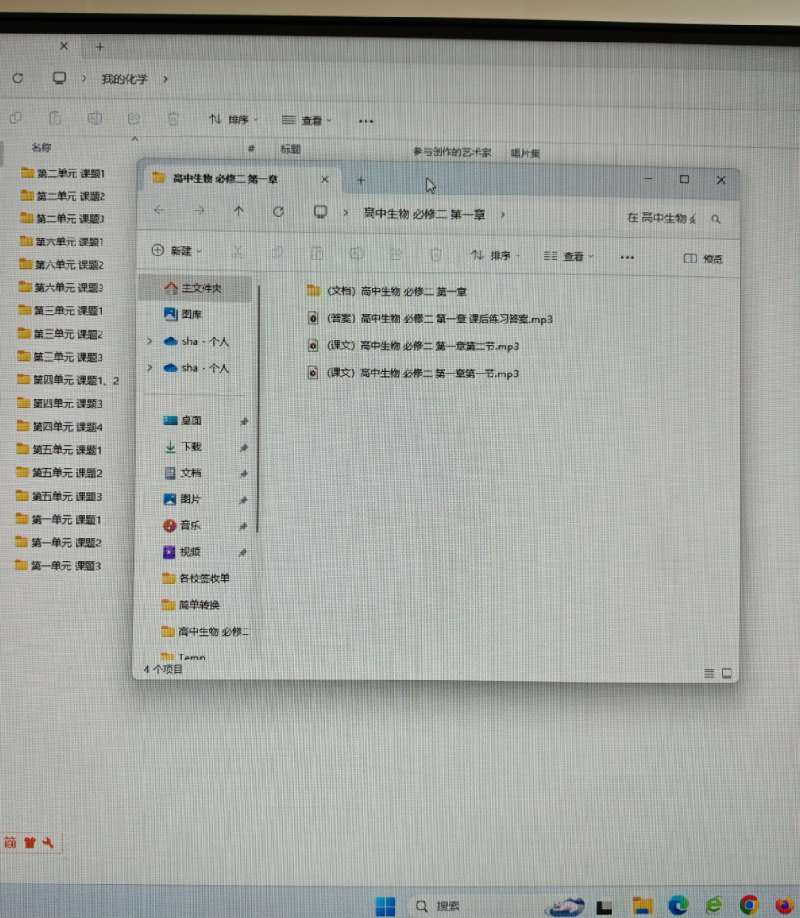The image size is (800, 918).
Task: Expand the first sha - 个人 OneDrive node
Action: pyautogui.click(x=149, y=341)
